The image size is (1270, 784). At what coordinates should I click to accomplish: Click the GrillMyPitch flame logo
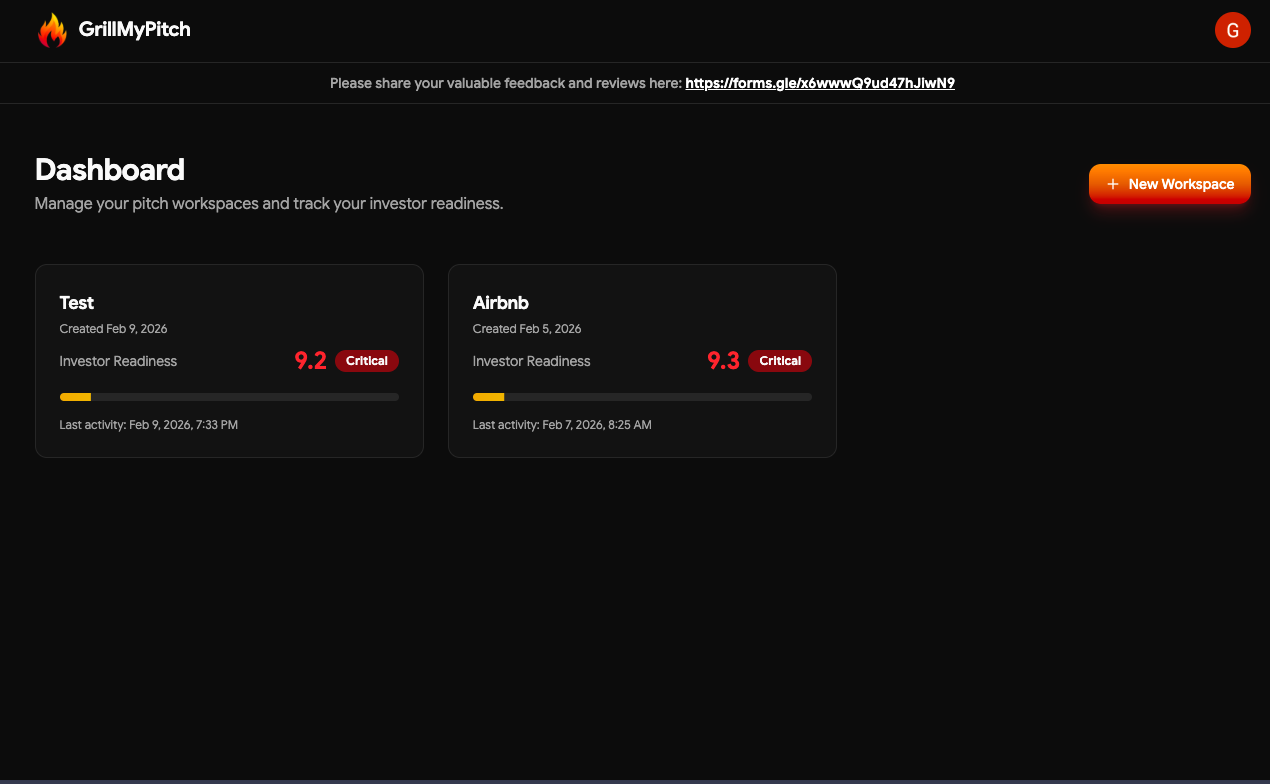coord(53,30)
